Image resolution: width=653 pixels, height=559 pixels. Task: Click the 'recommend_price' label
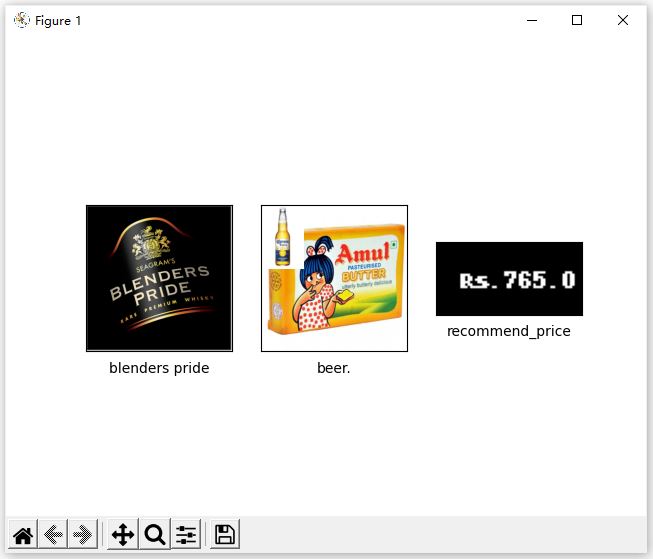pyautogui.click(x=509, y=332)
